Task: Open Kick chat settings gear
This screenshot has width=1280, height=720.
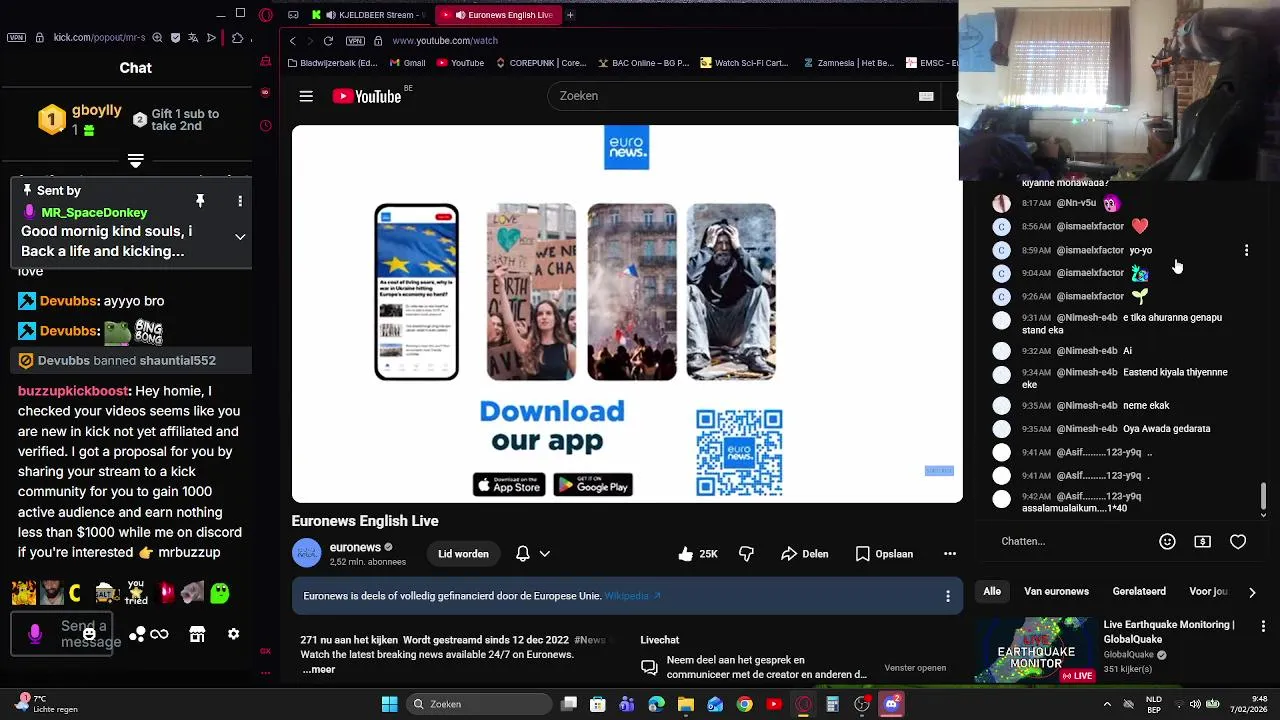Action: pyautogui.click(x=233, y=634)
